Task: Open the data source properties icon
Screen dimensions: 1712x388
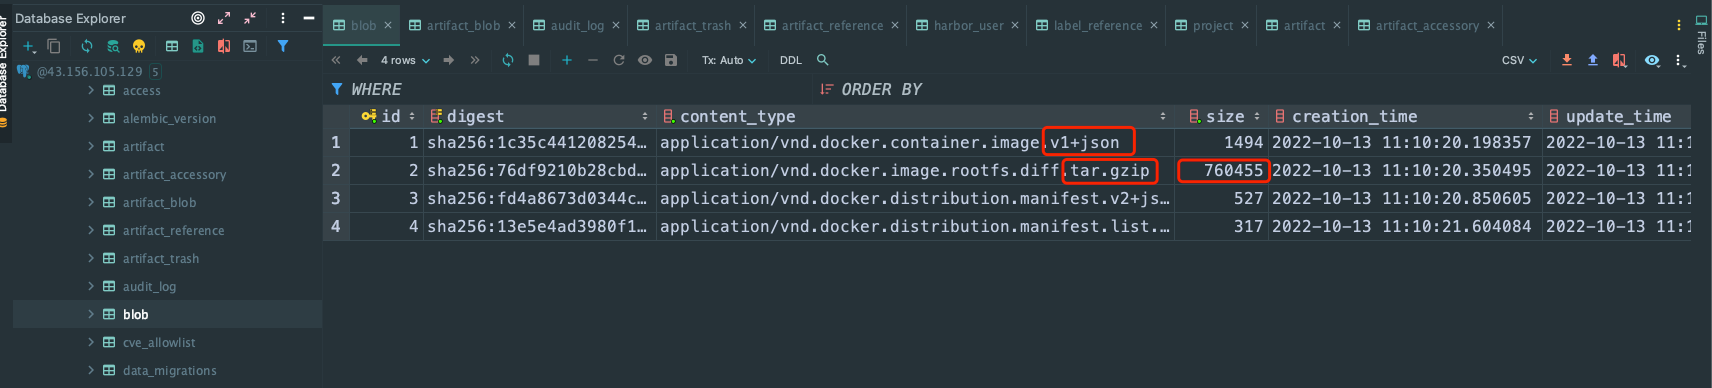Action: point(113,46)
